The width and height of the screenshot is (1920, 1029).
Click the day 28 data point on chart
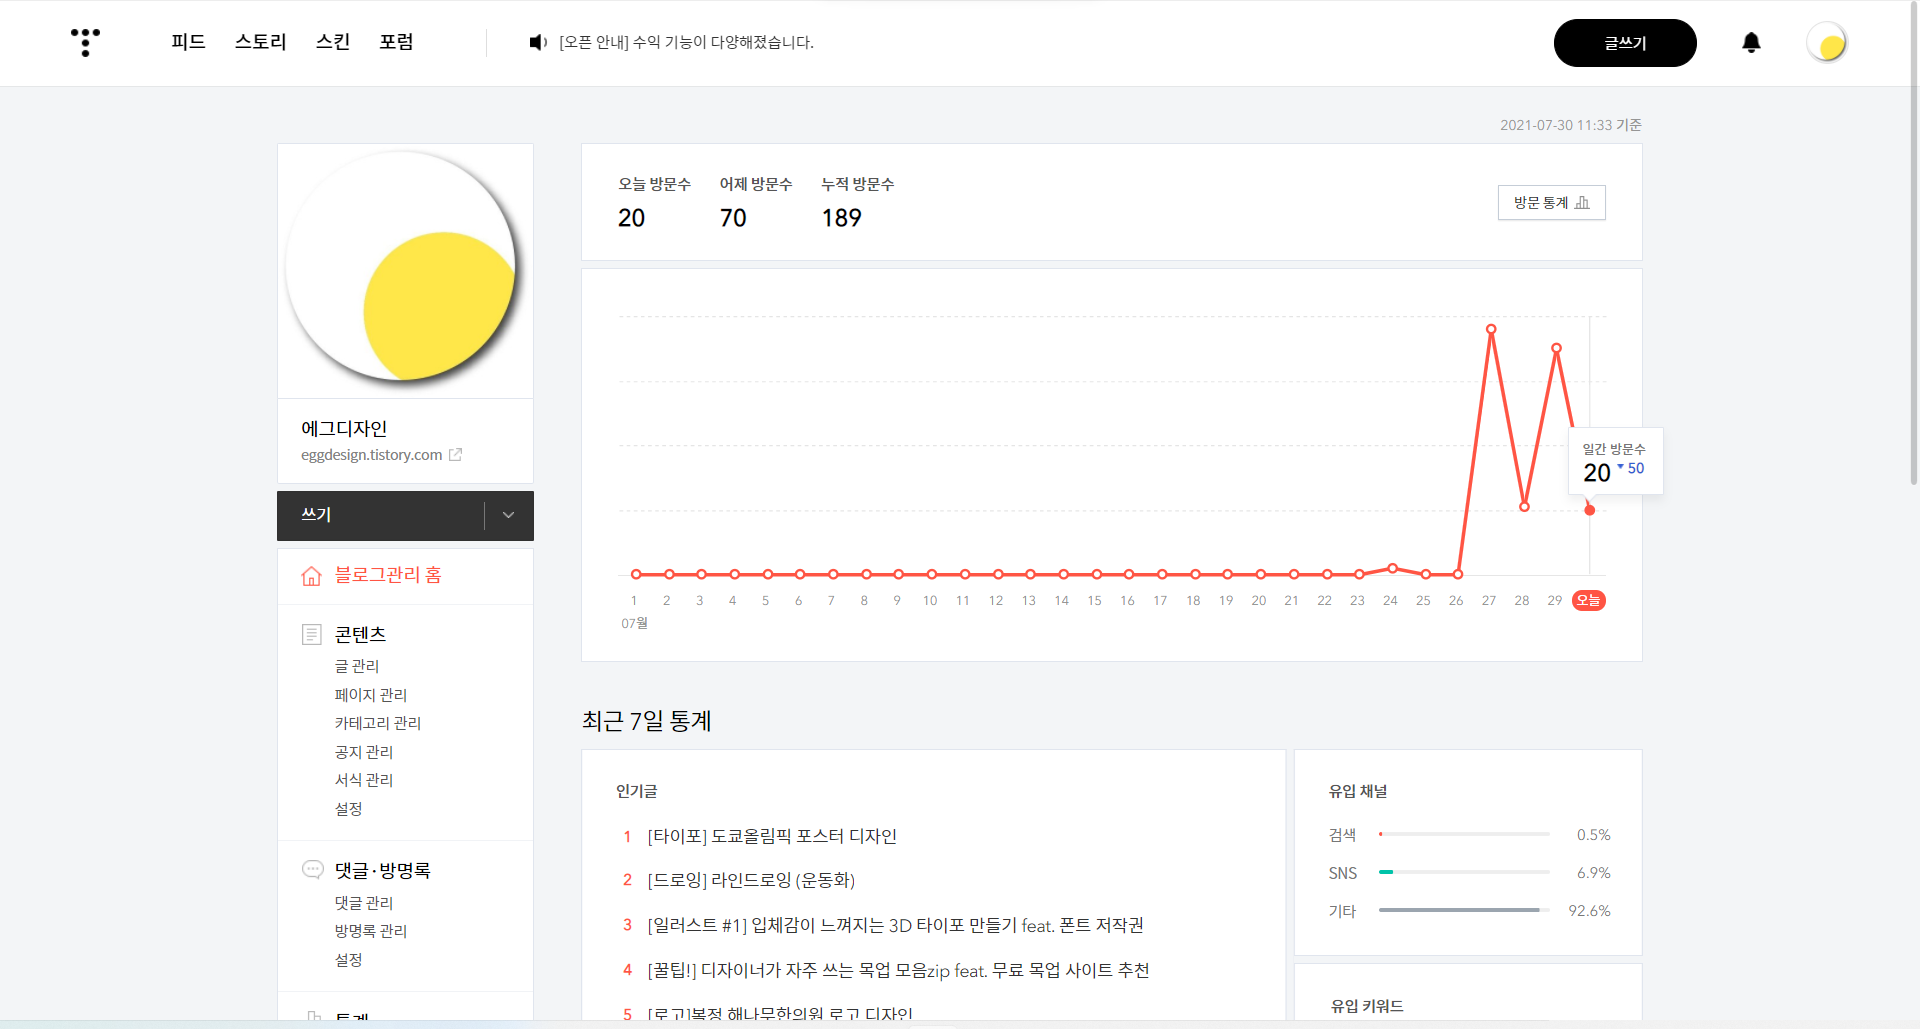coord(1524,507)
